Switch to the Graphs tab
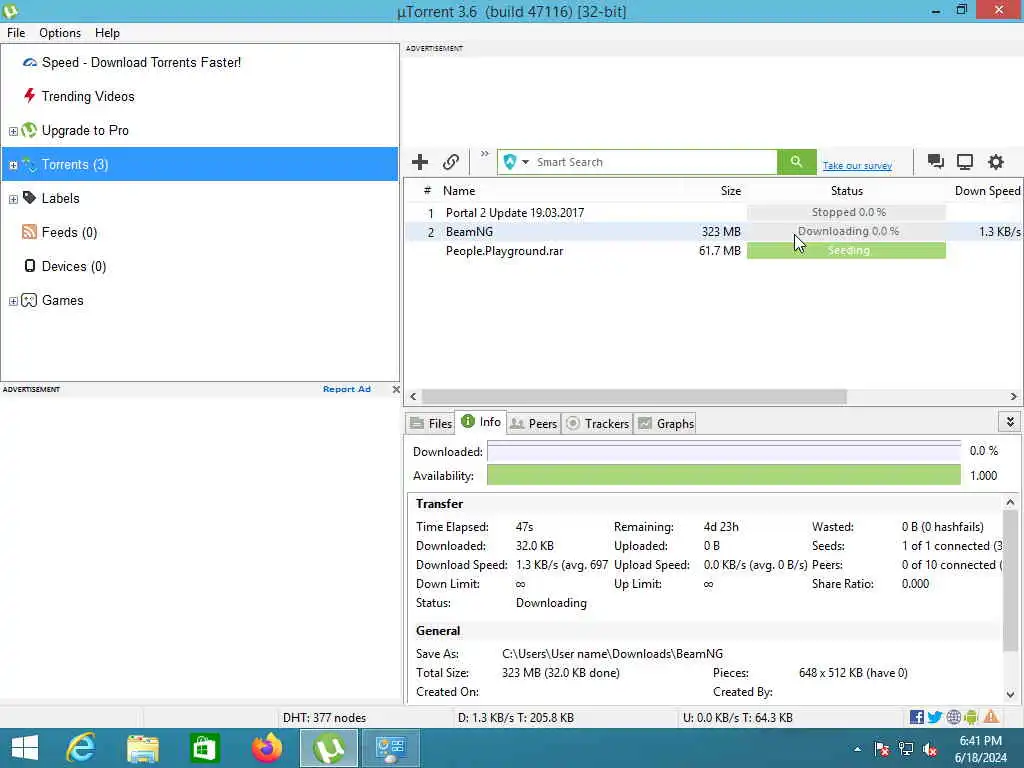Image resolution: width=1024 pixels, height=768 pixels. tap(665, 423)
